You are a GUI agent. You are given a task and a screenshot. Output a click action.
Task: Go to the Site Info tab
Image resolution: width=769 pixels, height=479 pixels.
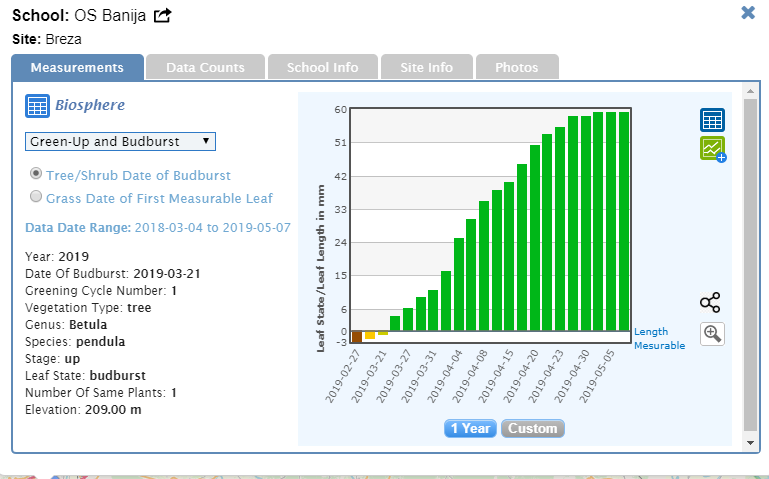pos(426,67)
